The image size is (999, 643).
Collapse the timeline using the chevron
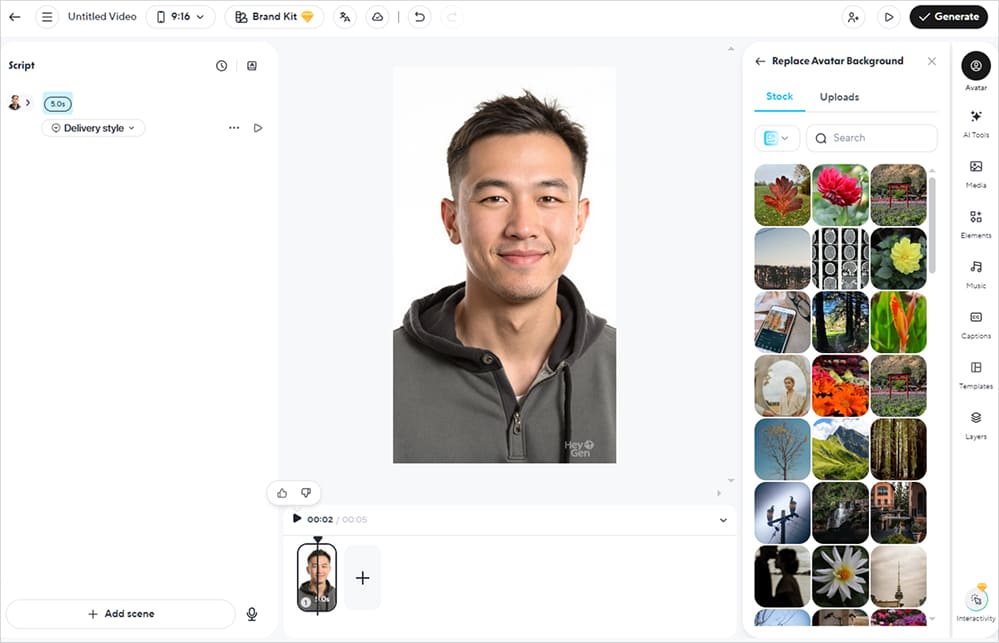click(x=723, y=520)
